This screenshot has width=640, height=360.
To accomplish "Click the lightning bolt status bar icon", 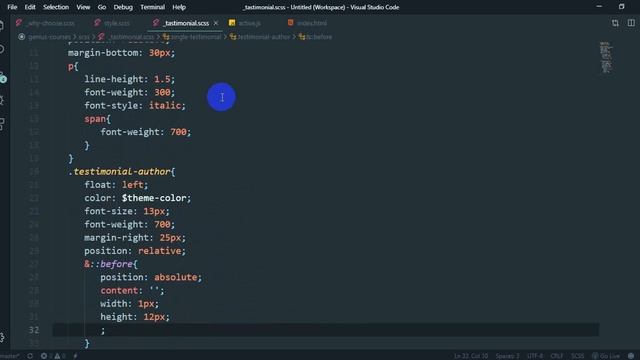I will click(76, 356).
